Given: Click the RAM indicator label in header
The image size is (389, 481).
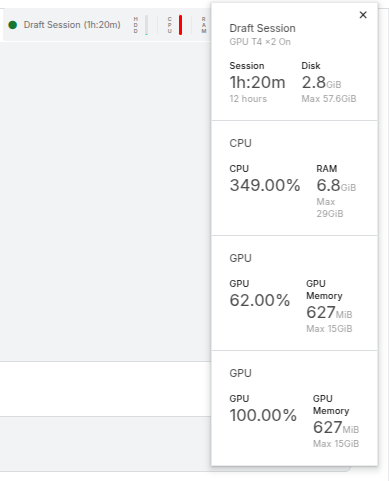Looking at the screenshot, I should 204,25.
